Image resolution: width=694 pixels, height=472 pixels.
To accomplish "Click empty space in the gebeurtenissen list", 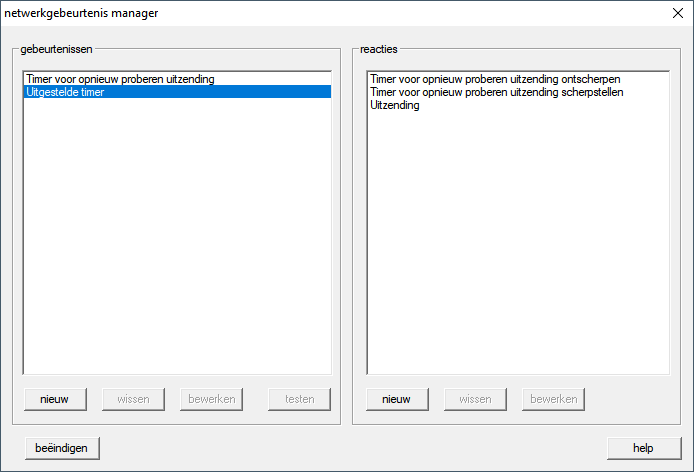I will click(x=177, y=240).
